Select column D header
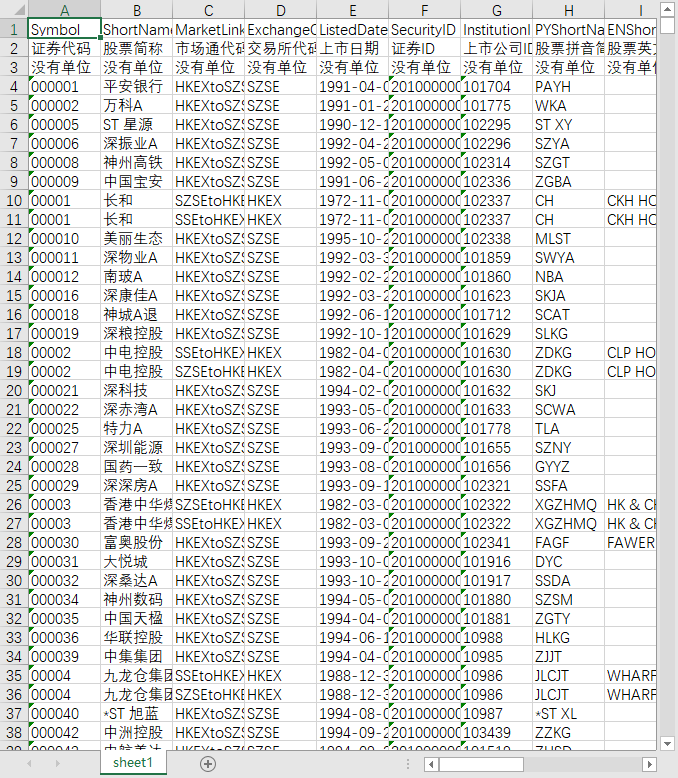The height and width of the screenshot is (778, 678). coord(280,10)
